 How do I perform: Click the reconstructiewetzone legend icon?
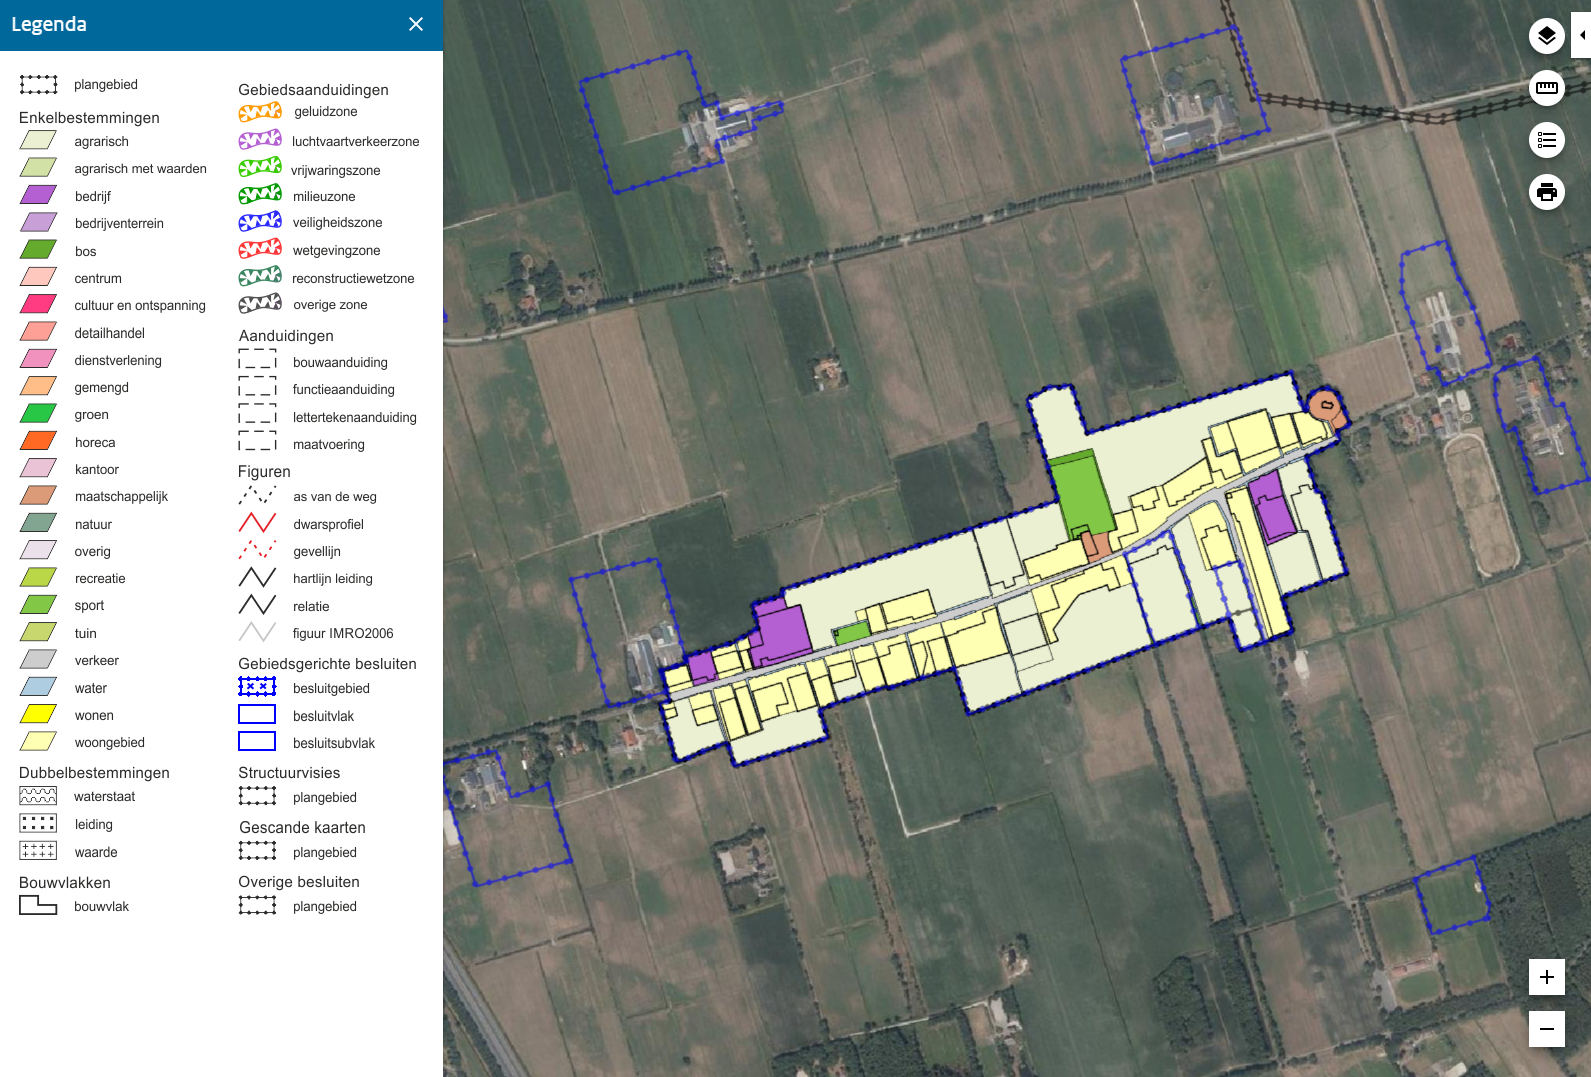pos(260,277)
